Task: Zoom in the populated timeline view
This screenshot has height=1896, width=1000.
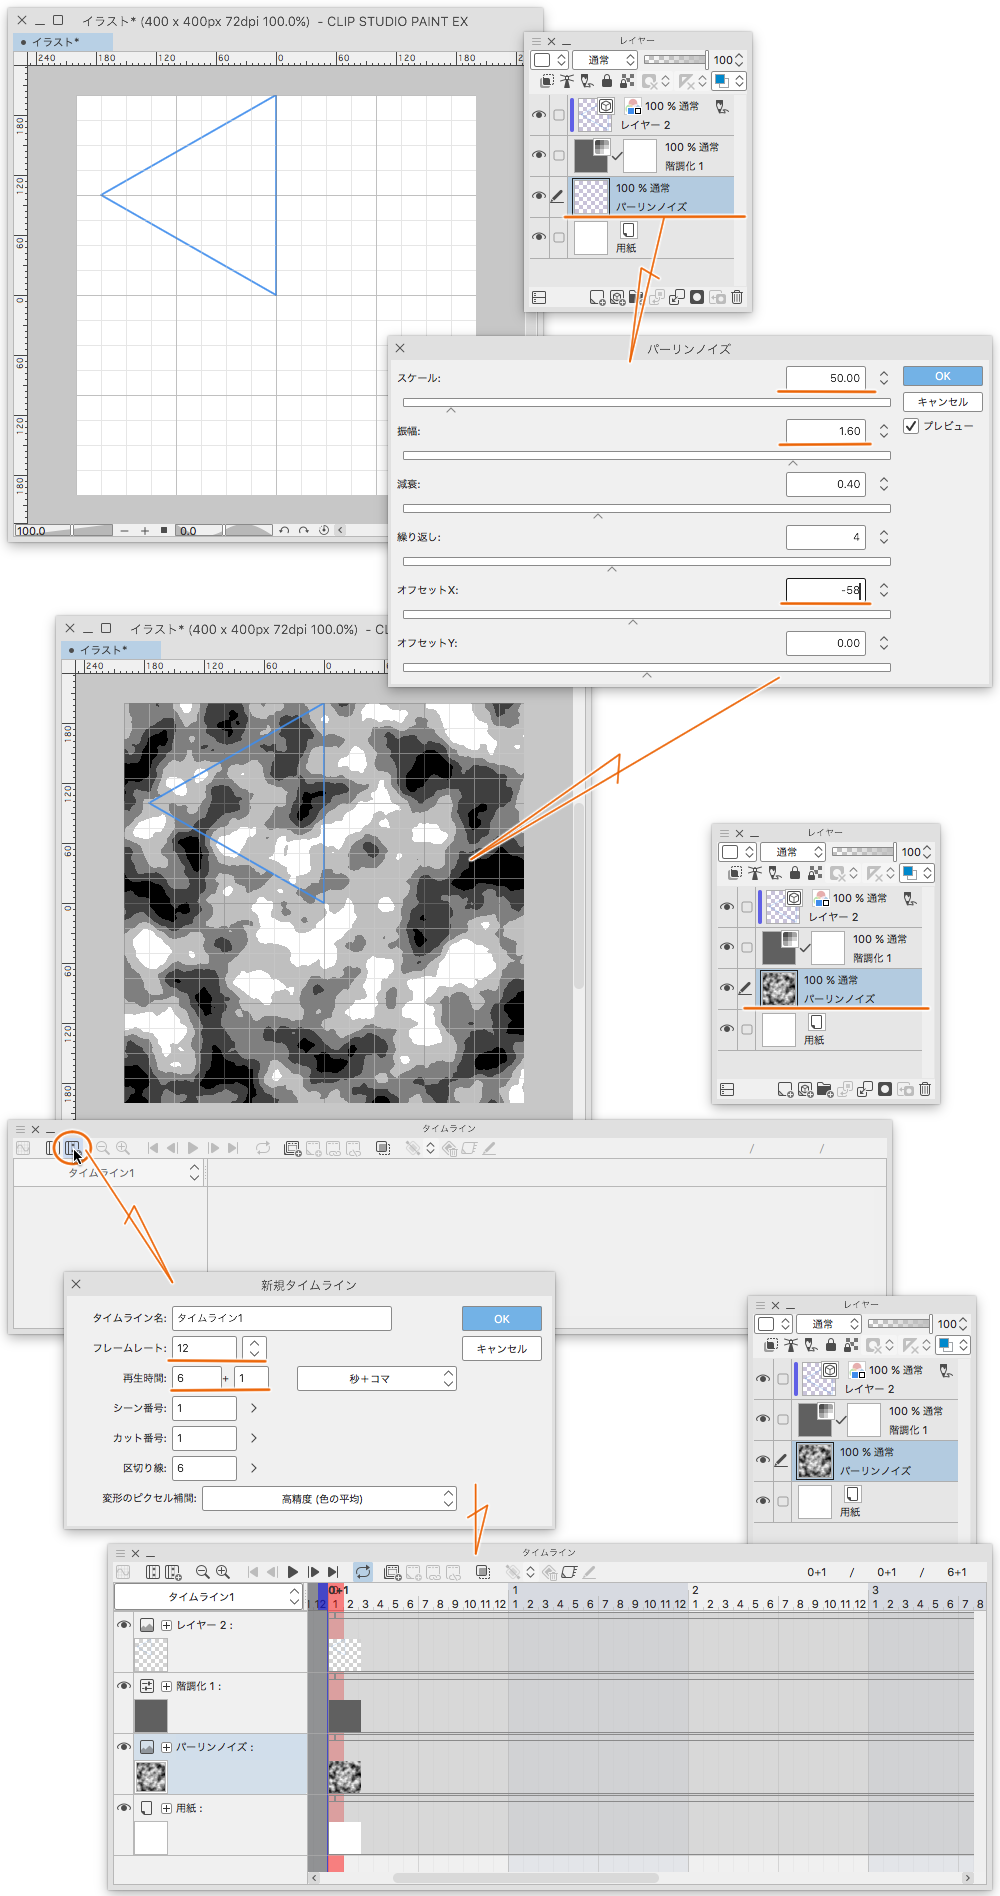Action: (223, 1572)
